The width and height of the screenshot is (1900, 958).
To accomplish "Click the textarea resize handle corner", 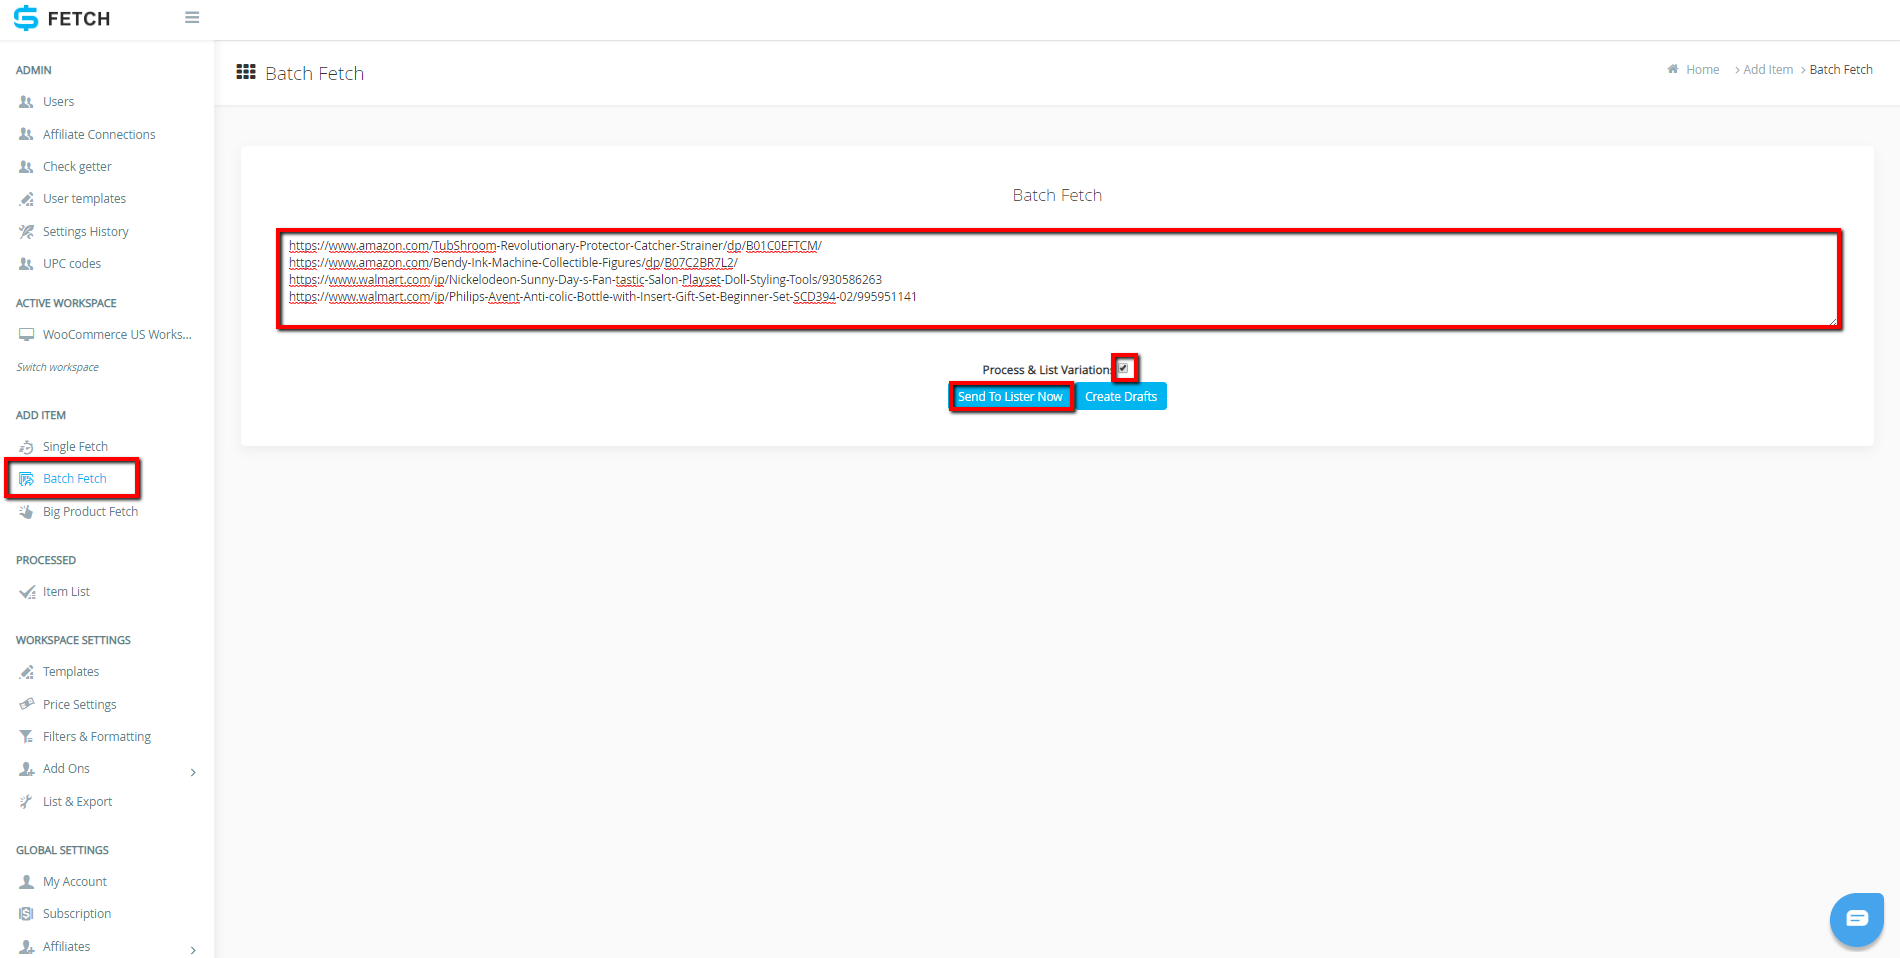I will pyautogui.click(x=1833, y=321).
